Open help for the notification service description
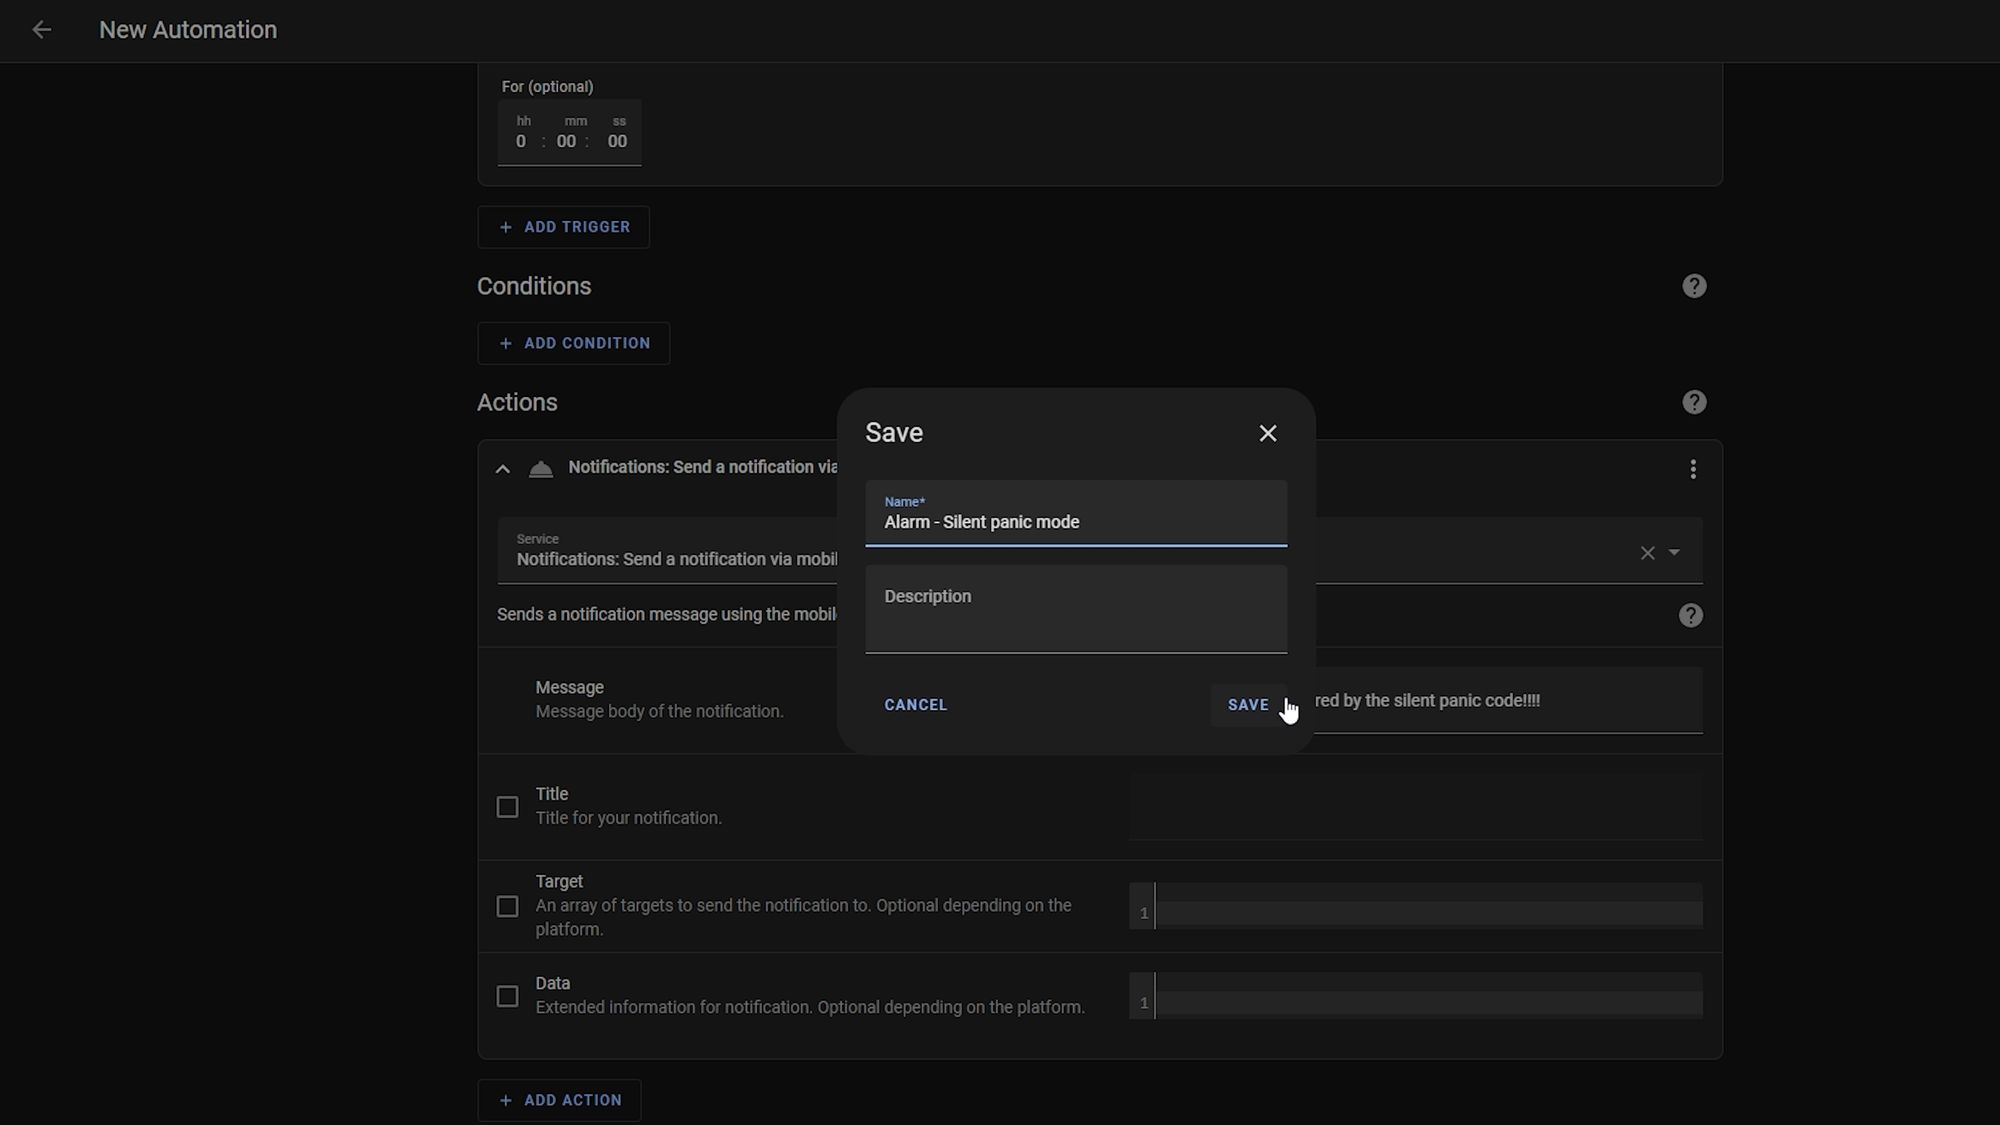Viewport: 2000px width, 1125px height. (x=1690, y=615)
